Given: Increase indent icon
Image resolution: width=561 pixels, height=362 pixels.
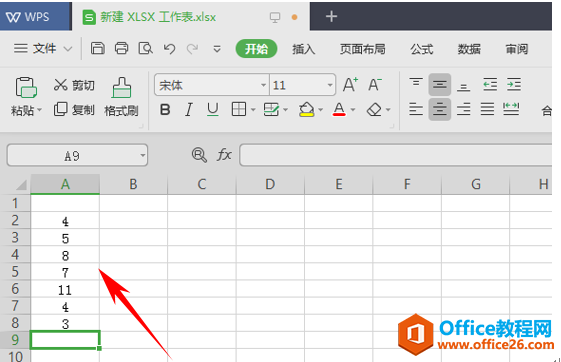Looking at the screenshot, I should coord(514,84).
